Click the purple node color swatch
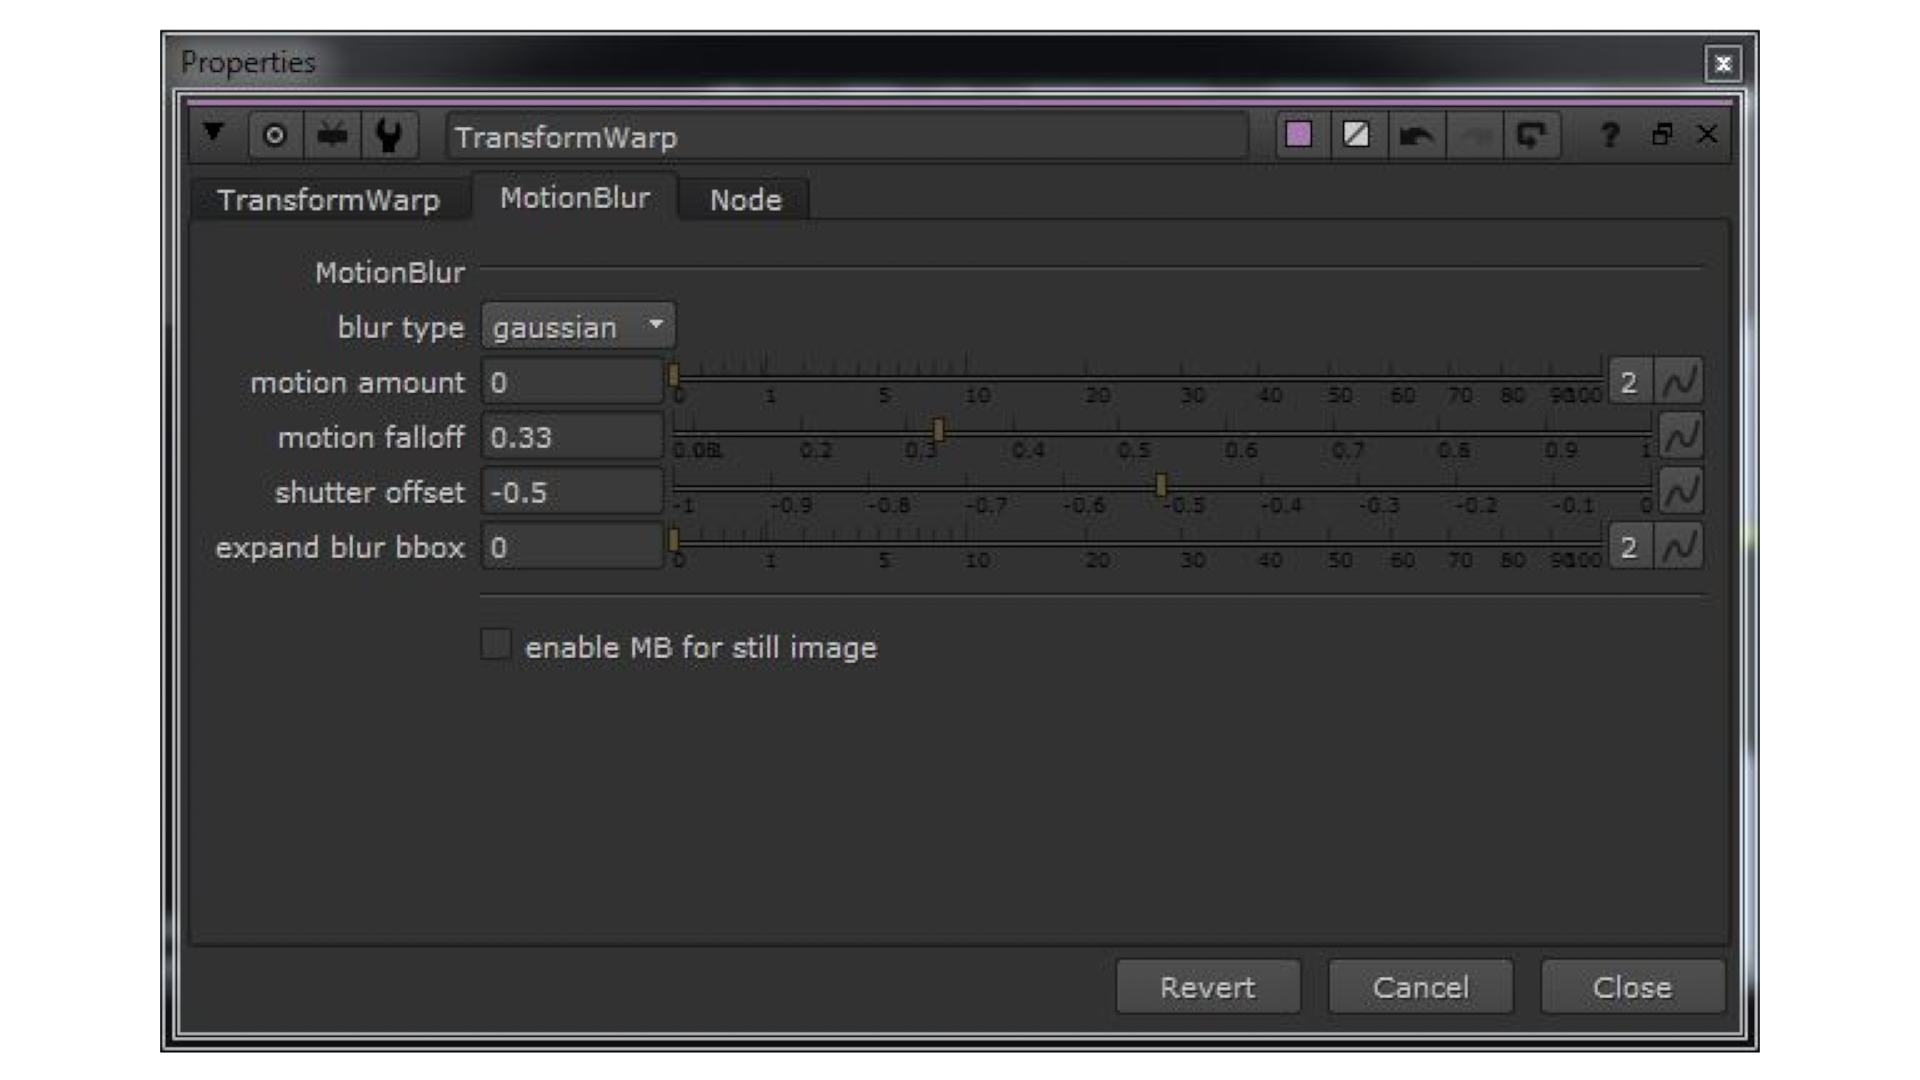This screenshot has width=1920, height=1080. click(1298, 135)
